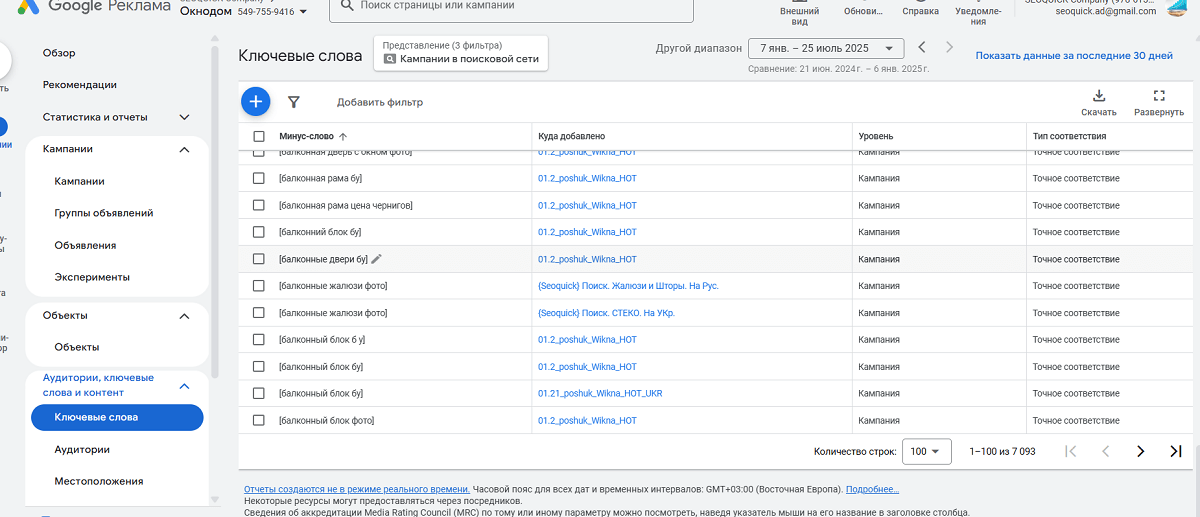Click Подробнее... link in the footer
1200x517 pixels.
point(872,489)
